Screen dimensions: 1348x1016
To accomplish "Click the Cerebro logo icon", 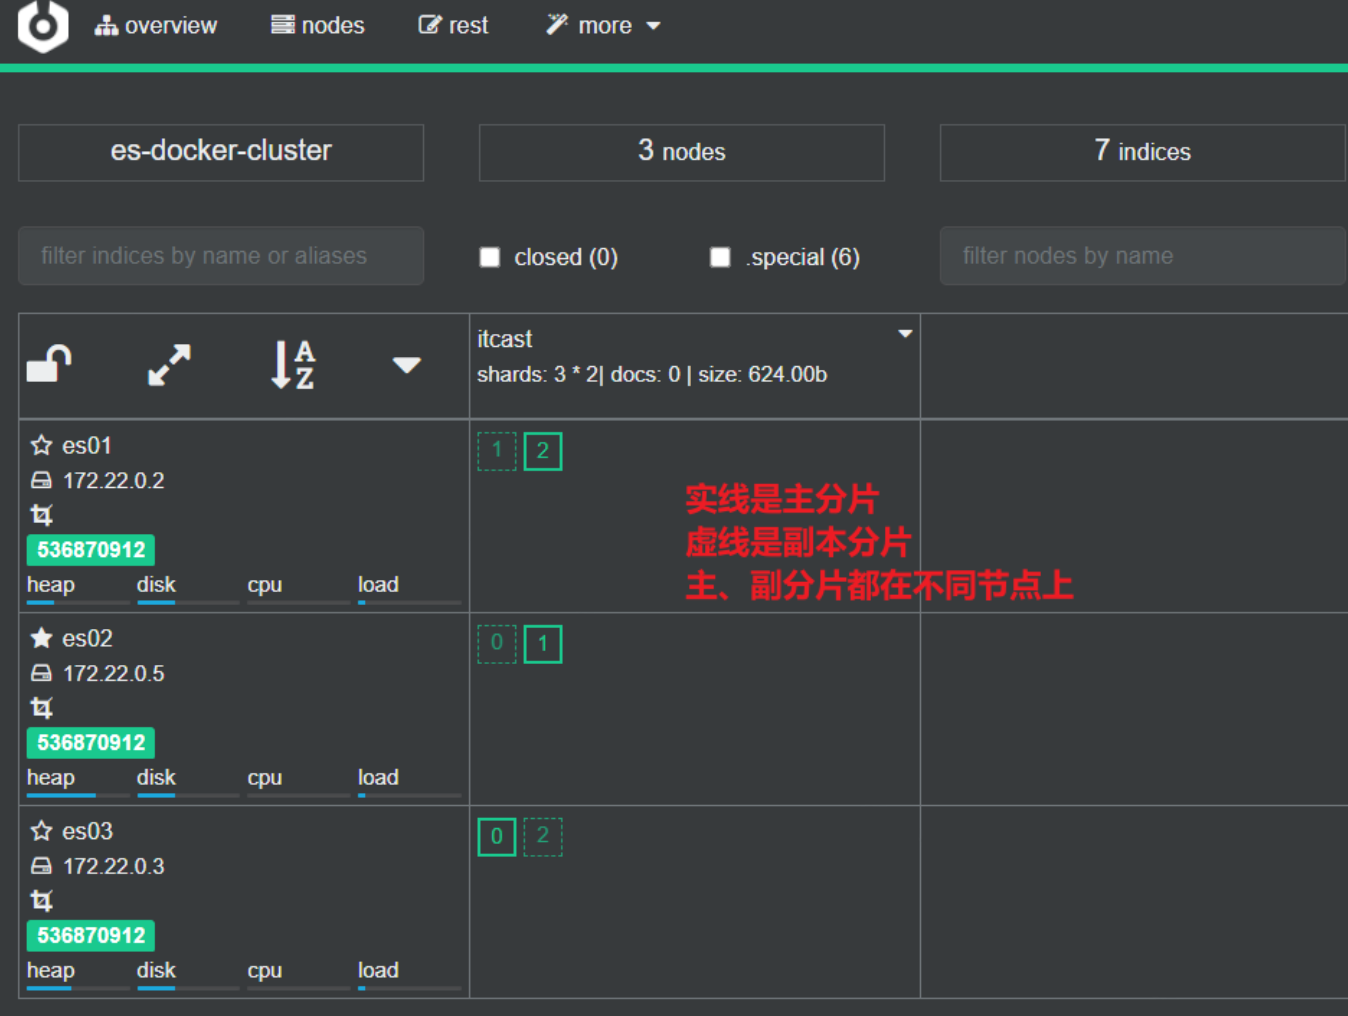I will click(43, 25).
